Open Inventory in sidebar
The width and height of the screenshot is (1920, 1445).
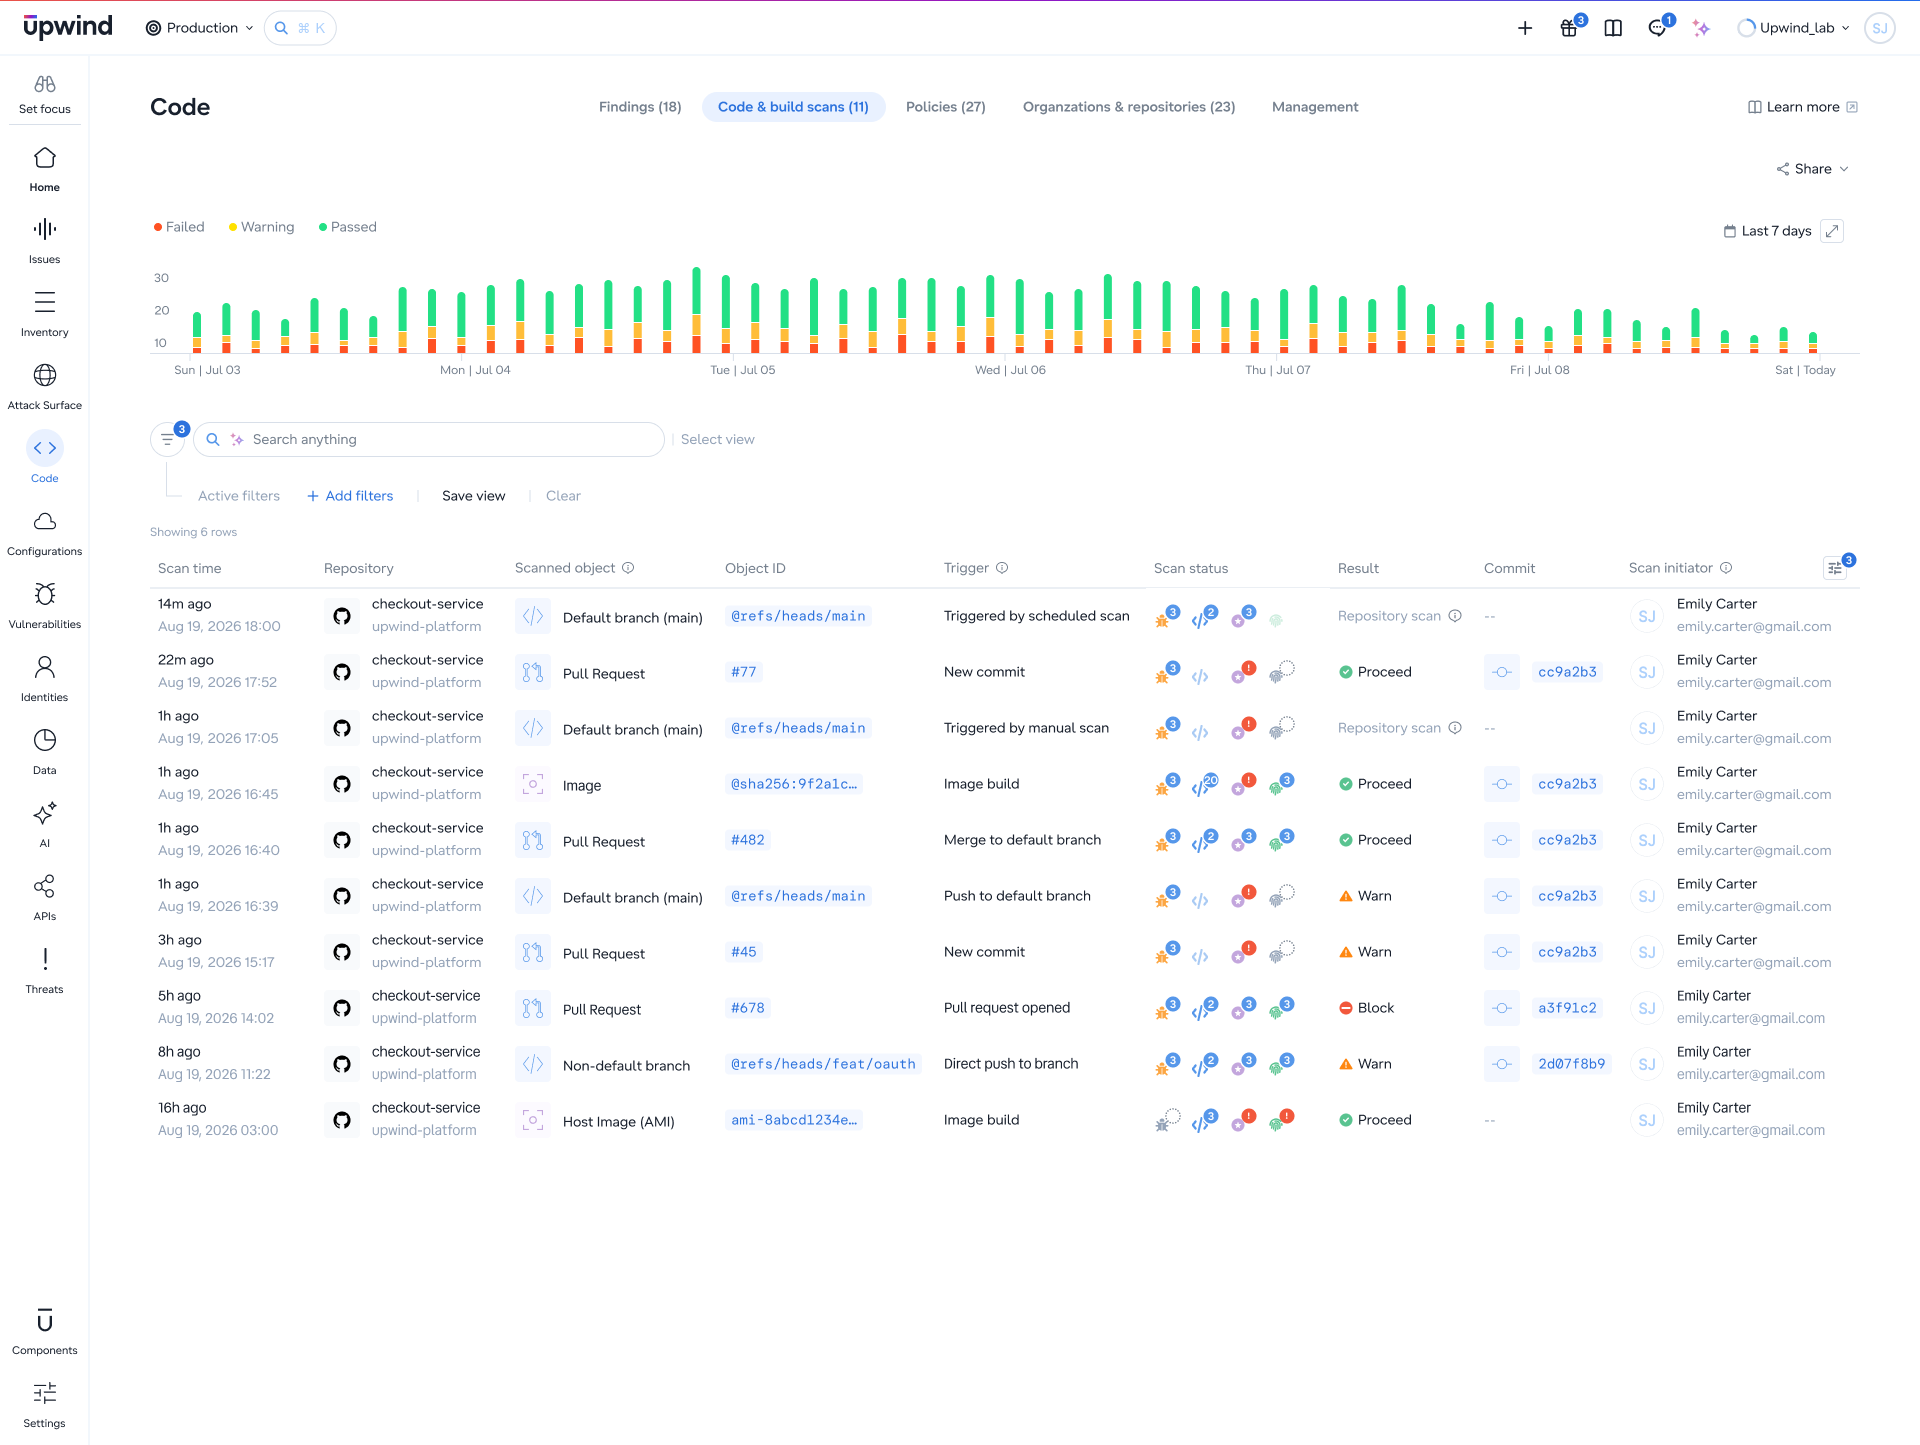tap(44, 315)
